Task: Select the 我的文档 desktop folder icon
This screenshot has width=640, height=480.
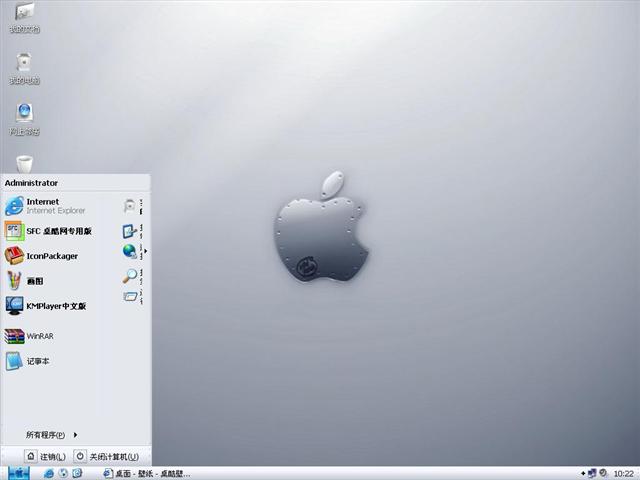Action: [24, 18]
